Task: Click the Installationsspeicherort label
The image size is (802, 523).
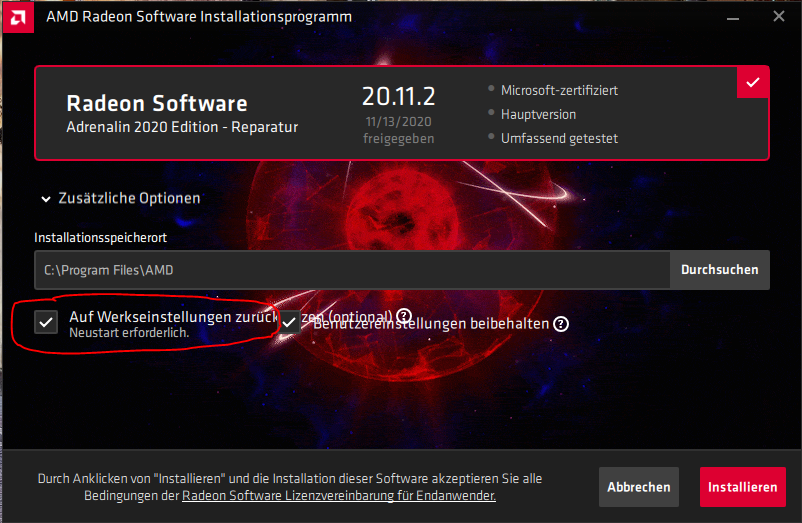Action: [x=100, y=238]
